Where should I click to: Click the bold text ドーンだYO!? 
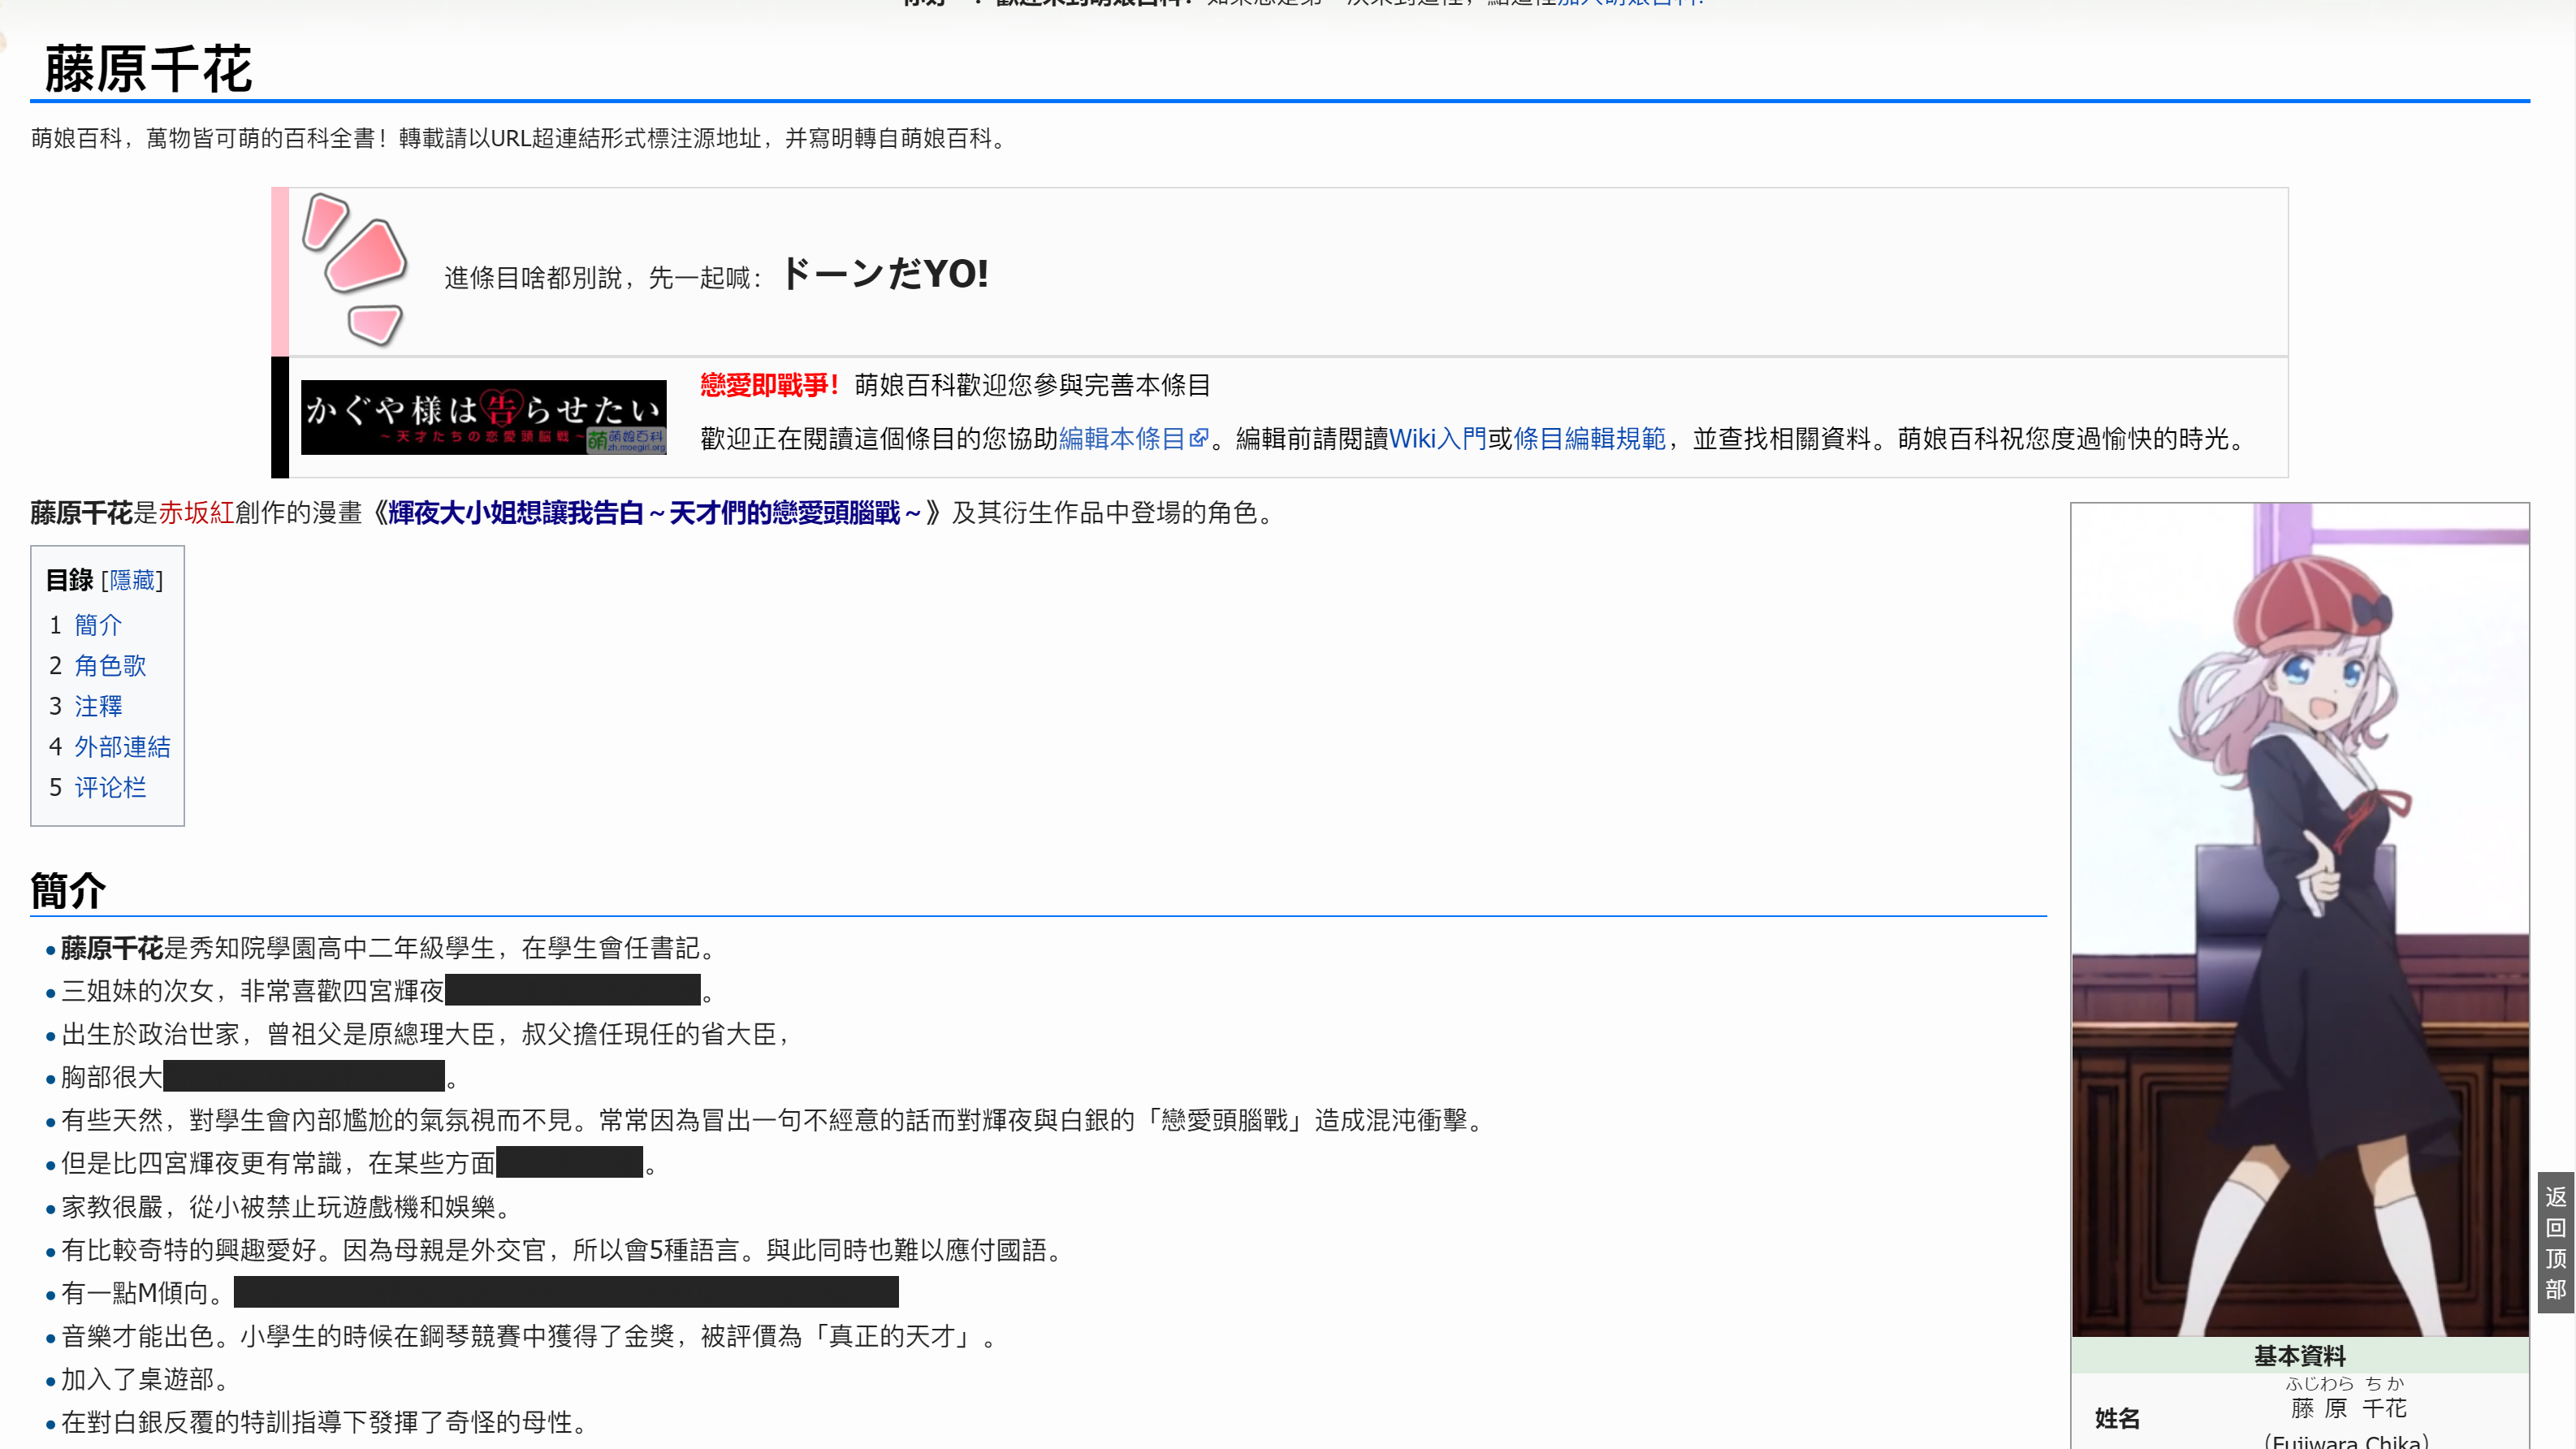click(884, 273)
